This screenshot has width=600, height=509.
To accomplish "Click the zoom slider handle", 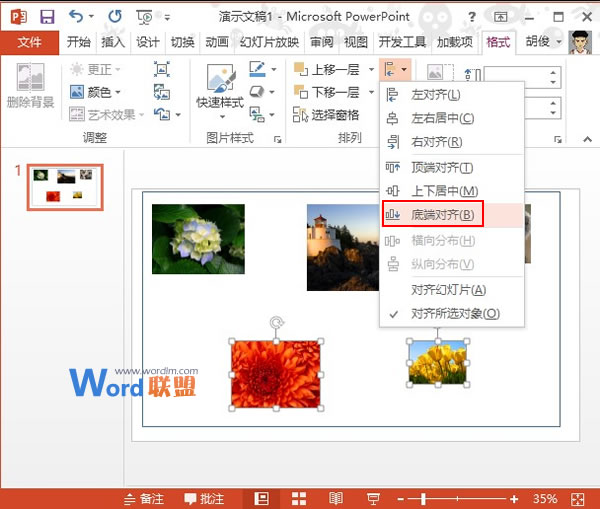I will click(x=423, y=499).
